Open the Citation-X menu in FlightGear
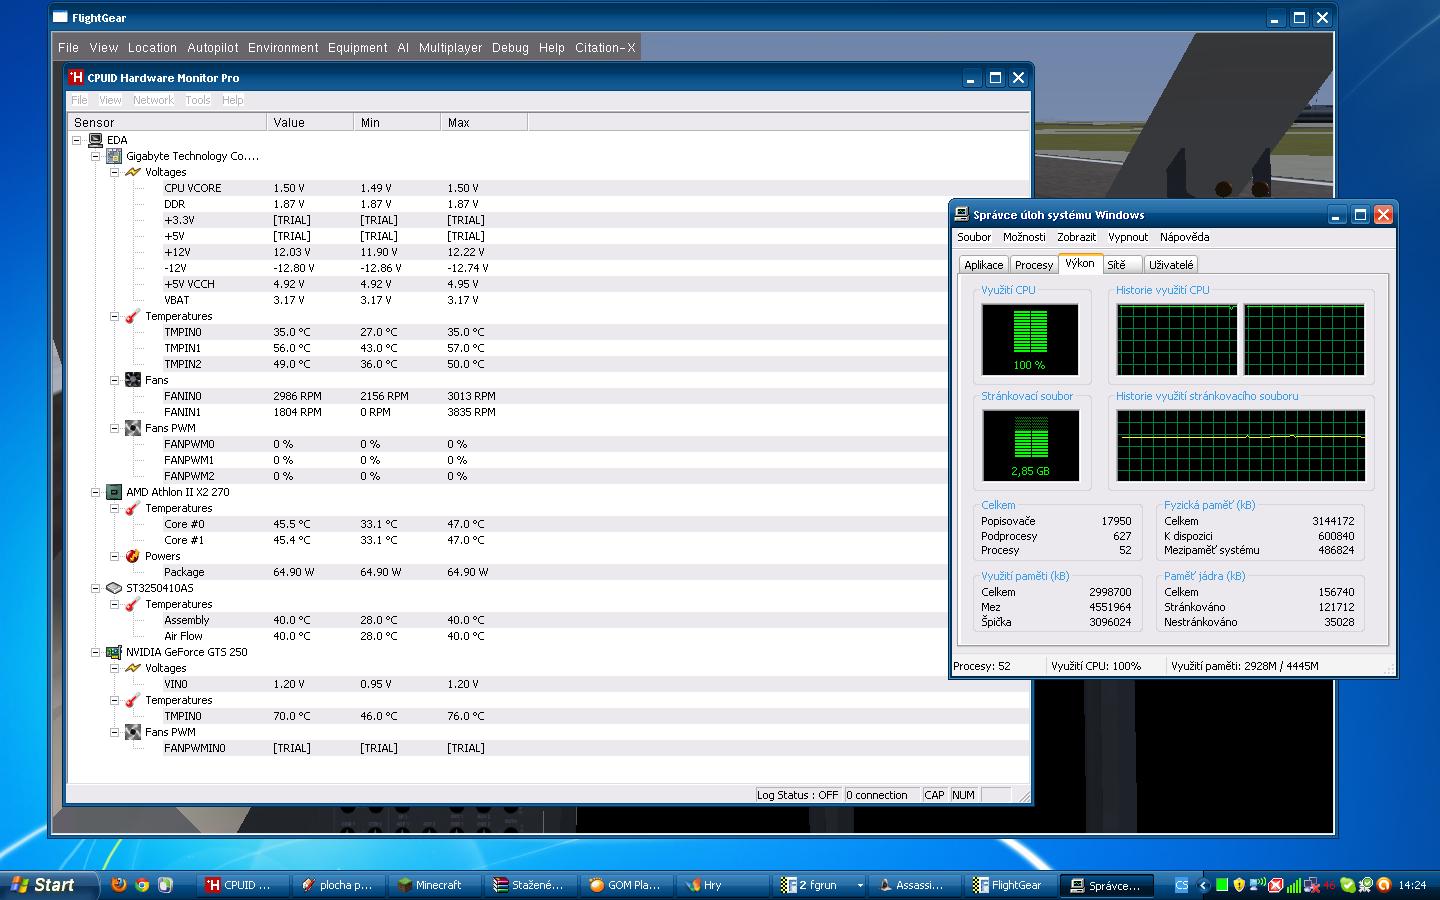1440x900 pixels. tap(605, 47)
